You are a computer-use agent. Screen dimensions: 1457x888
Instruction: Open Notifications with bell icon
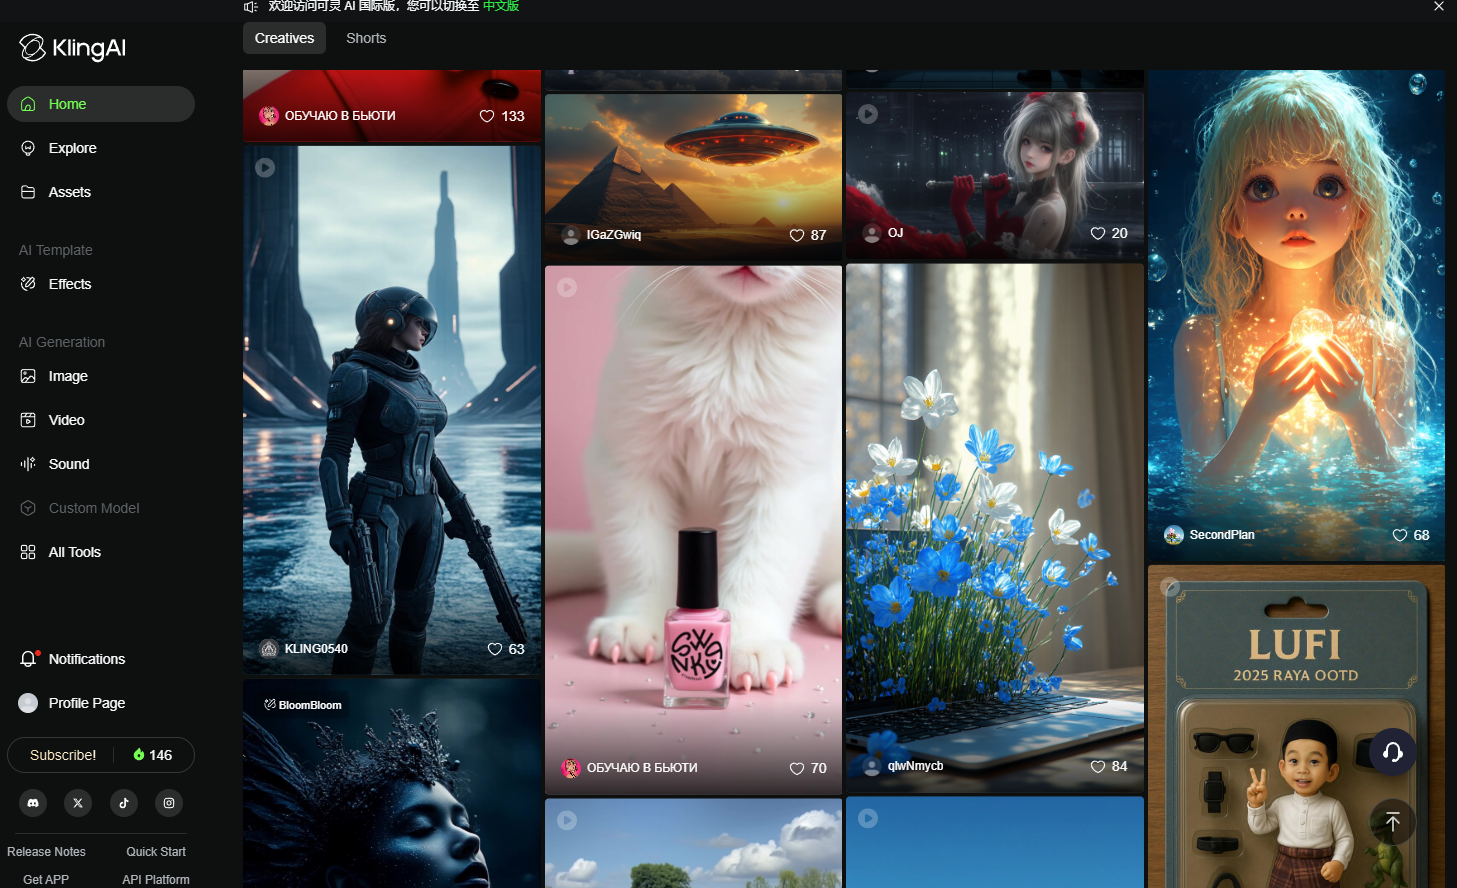coord(101,659)
